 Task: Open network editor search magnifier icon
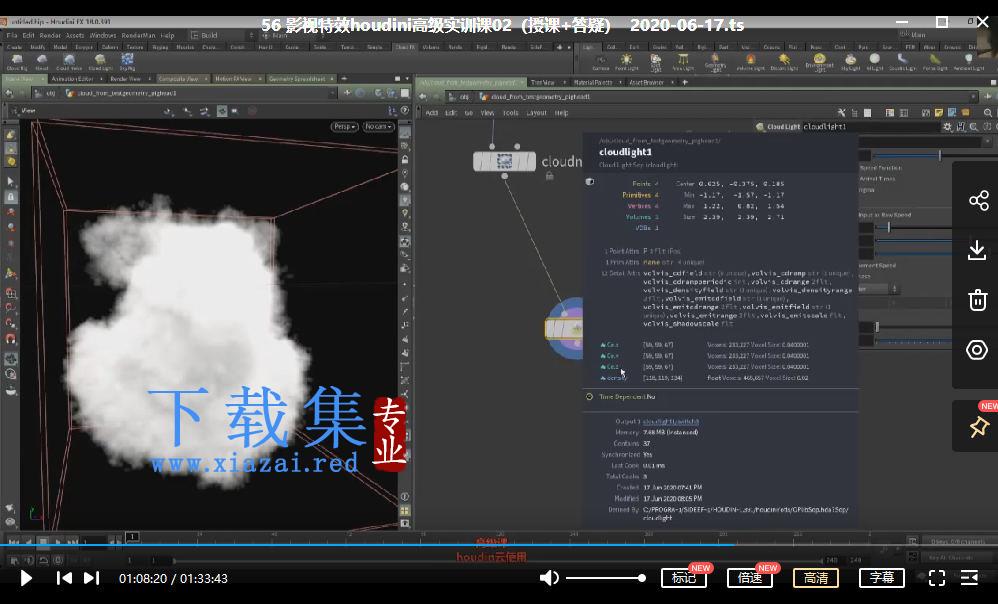988,113
